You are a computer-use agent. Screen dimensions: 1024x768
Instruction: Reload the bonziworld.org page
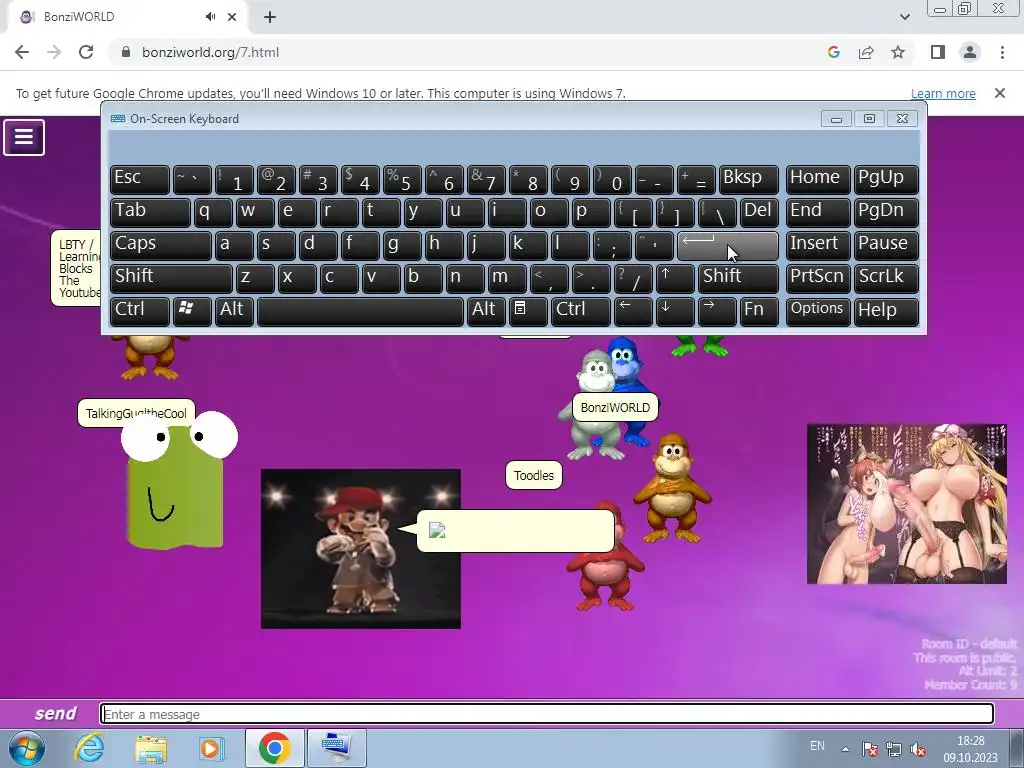point(86,52)
